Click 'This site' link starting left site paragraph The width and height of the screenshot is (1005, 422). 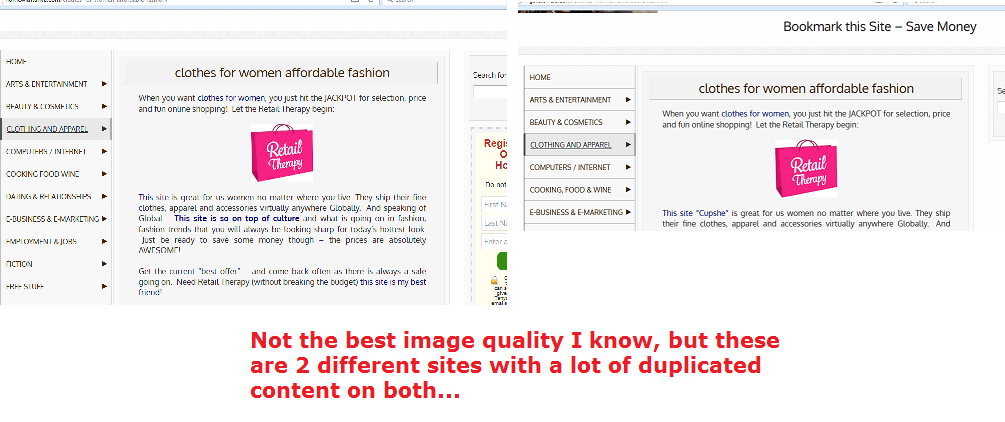click(154, 197)
